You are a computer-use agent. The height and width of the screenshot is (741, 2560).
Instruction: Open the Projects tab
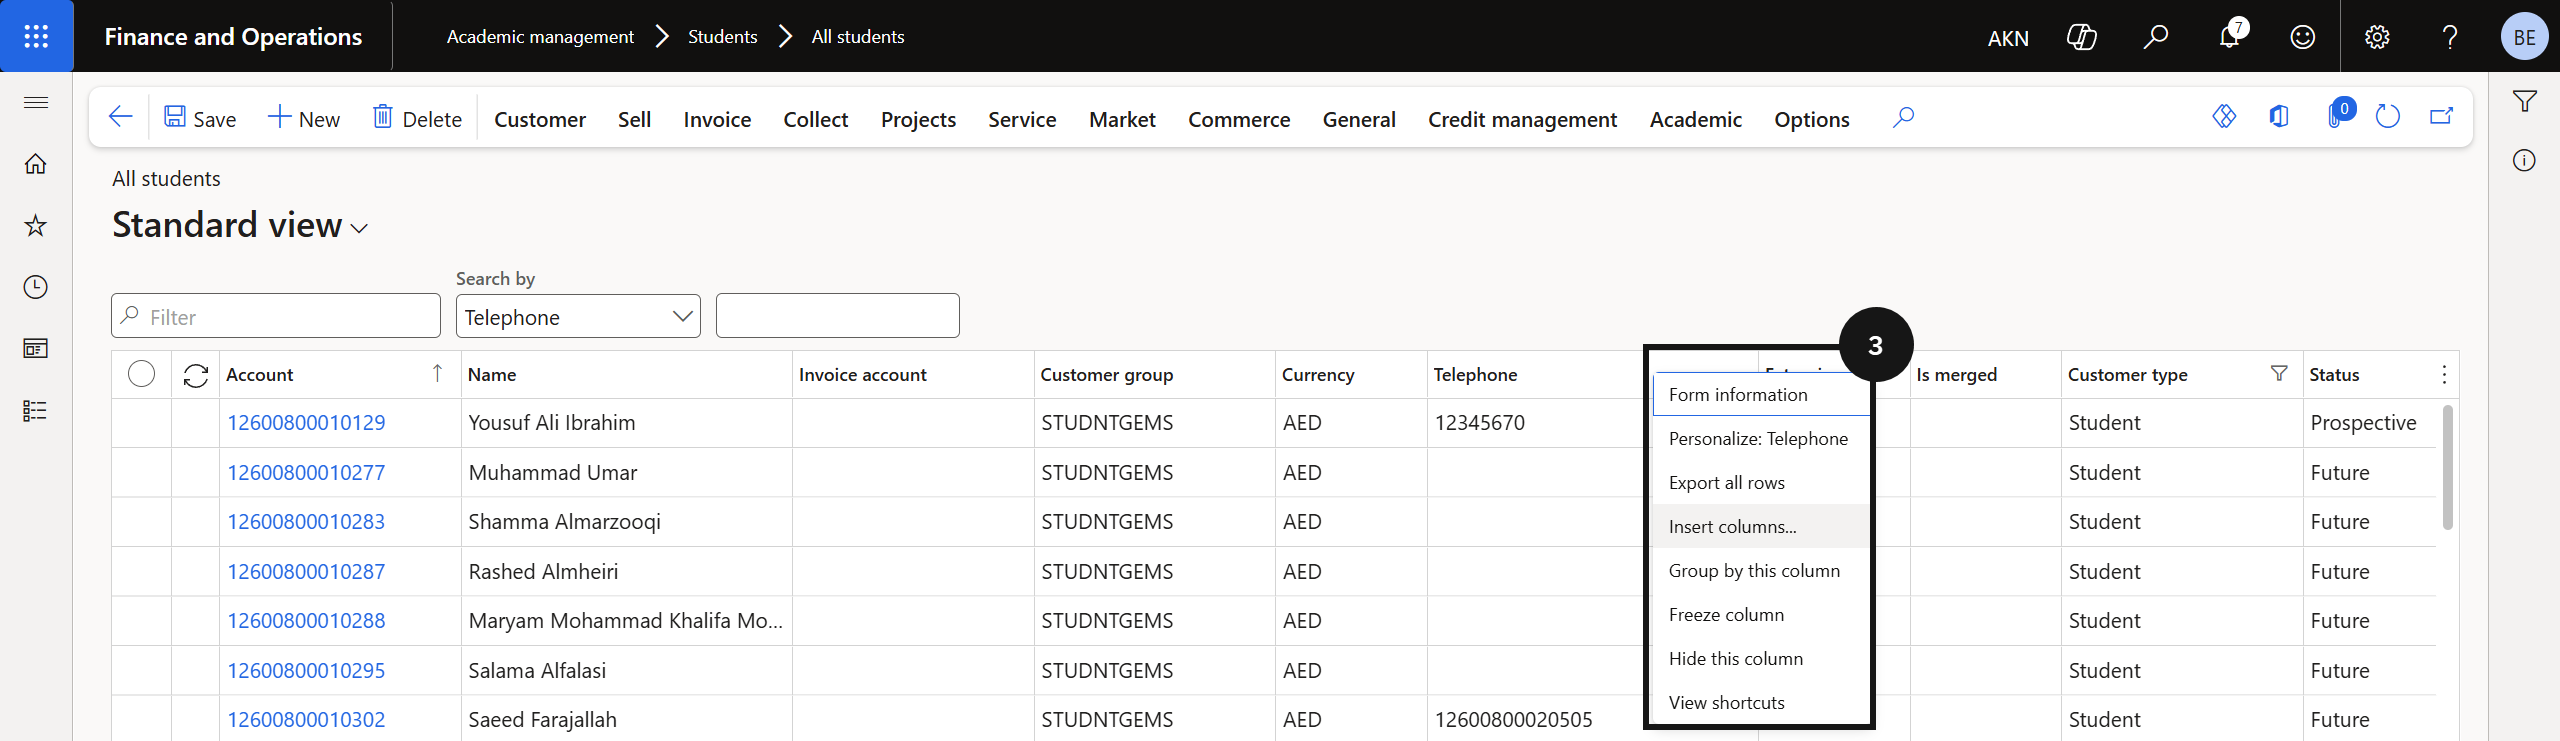[918, 119]
